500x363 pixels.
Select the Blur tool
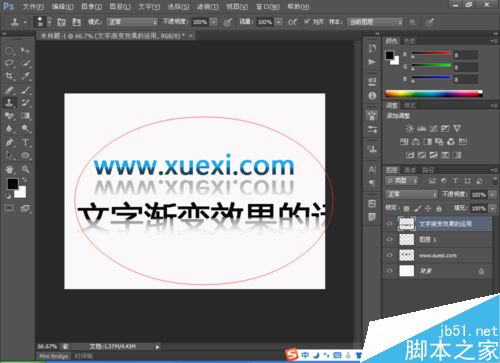coord(9,129)
